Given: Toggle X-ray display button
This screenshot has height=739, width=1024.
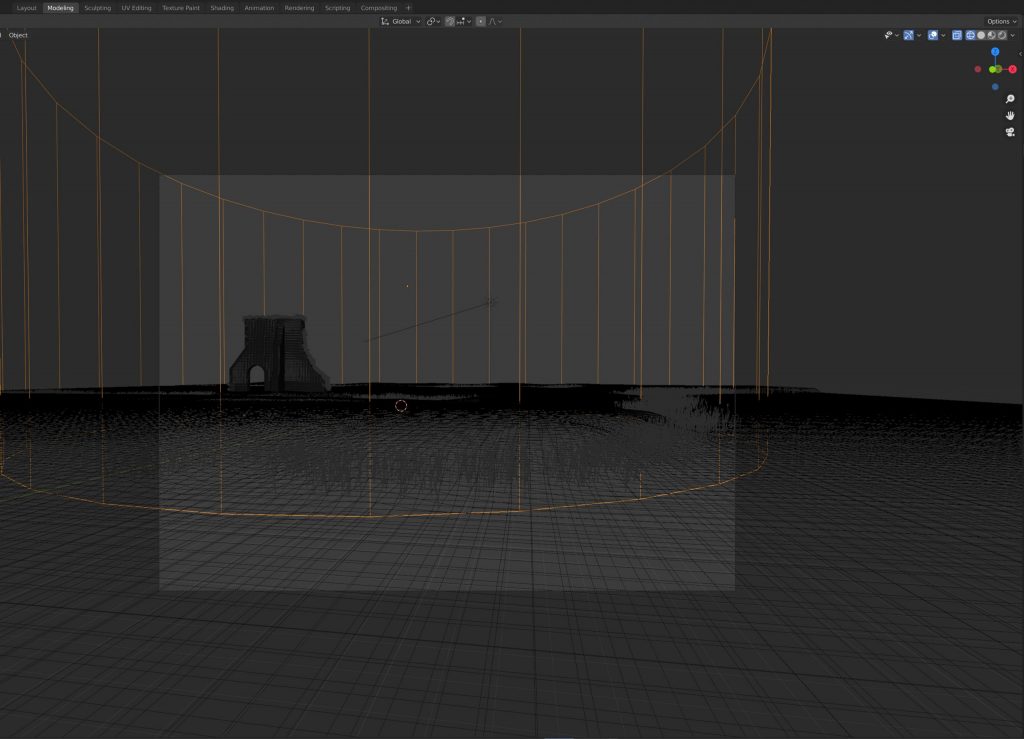Looking at the screenshot, I should pos(956,35).
